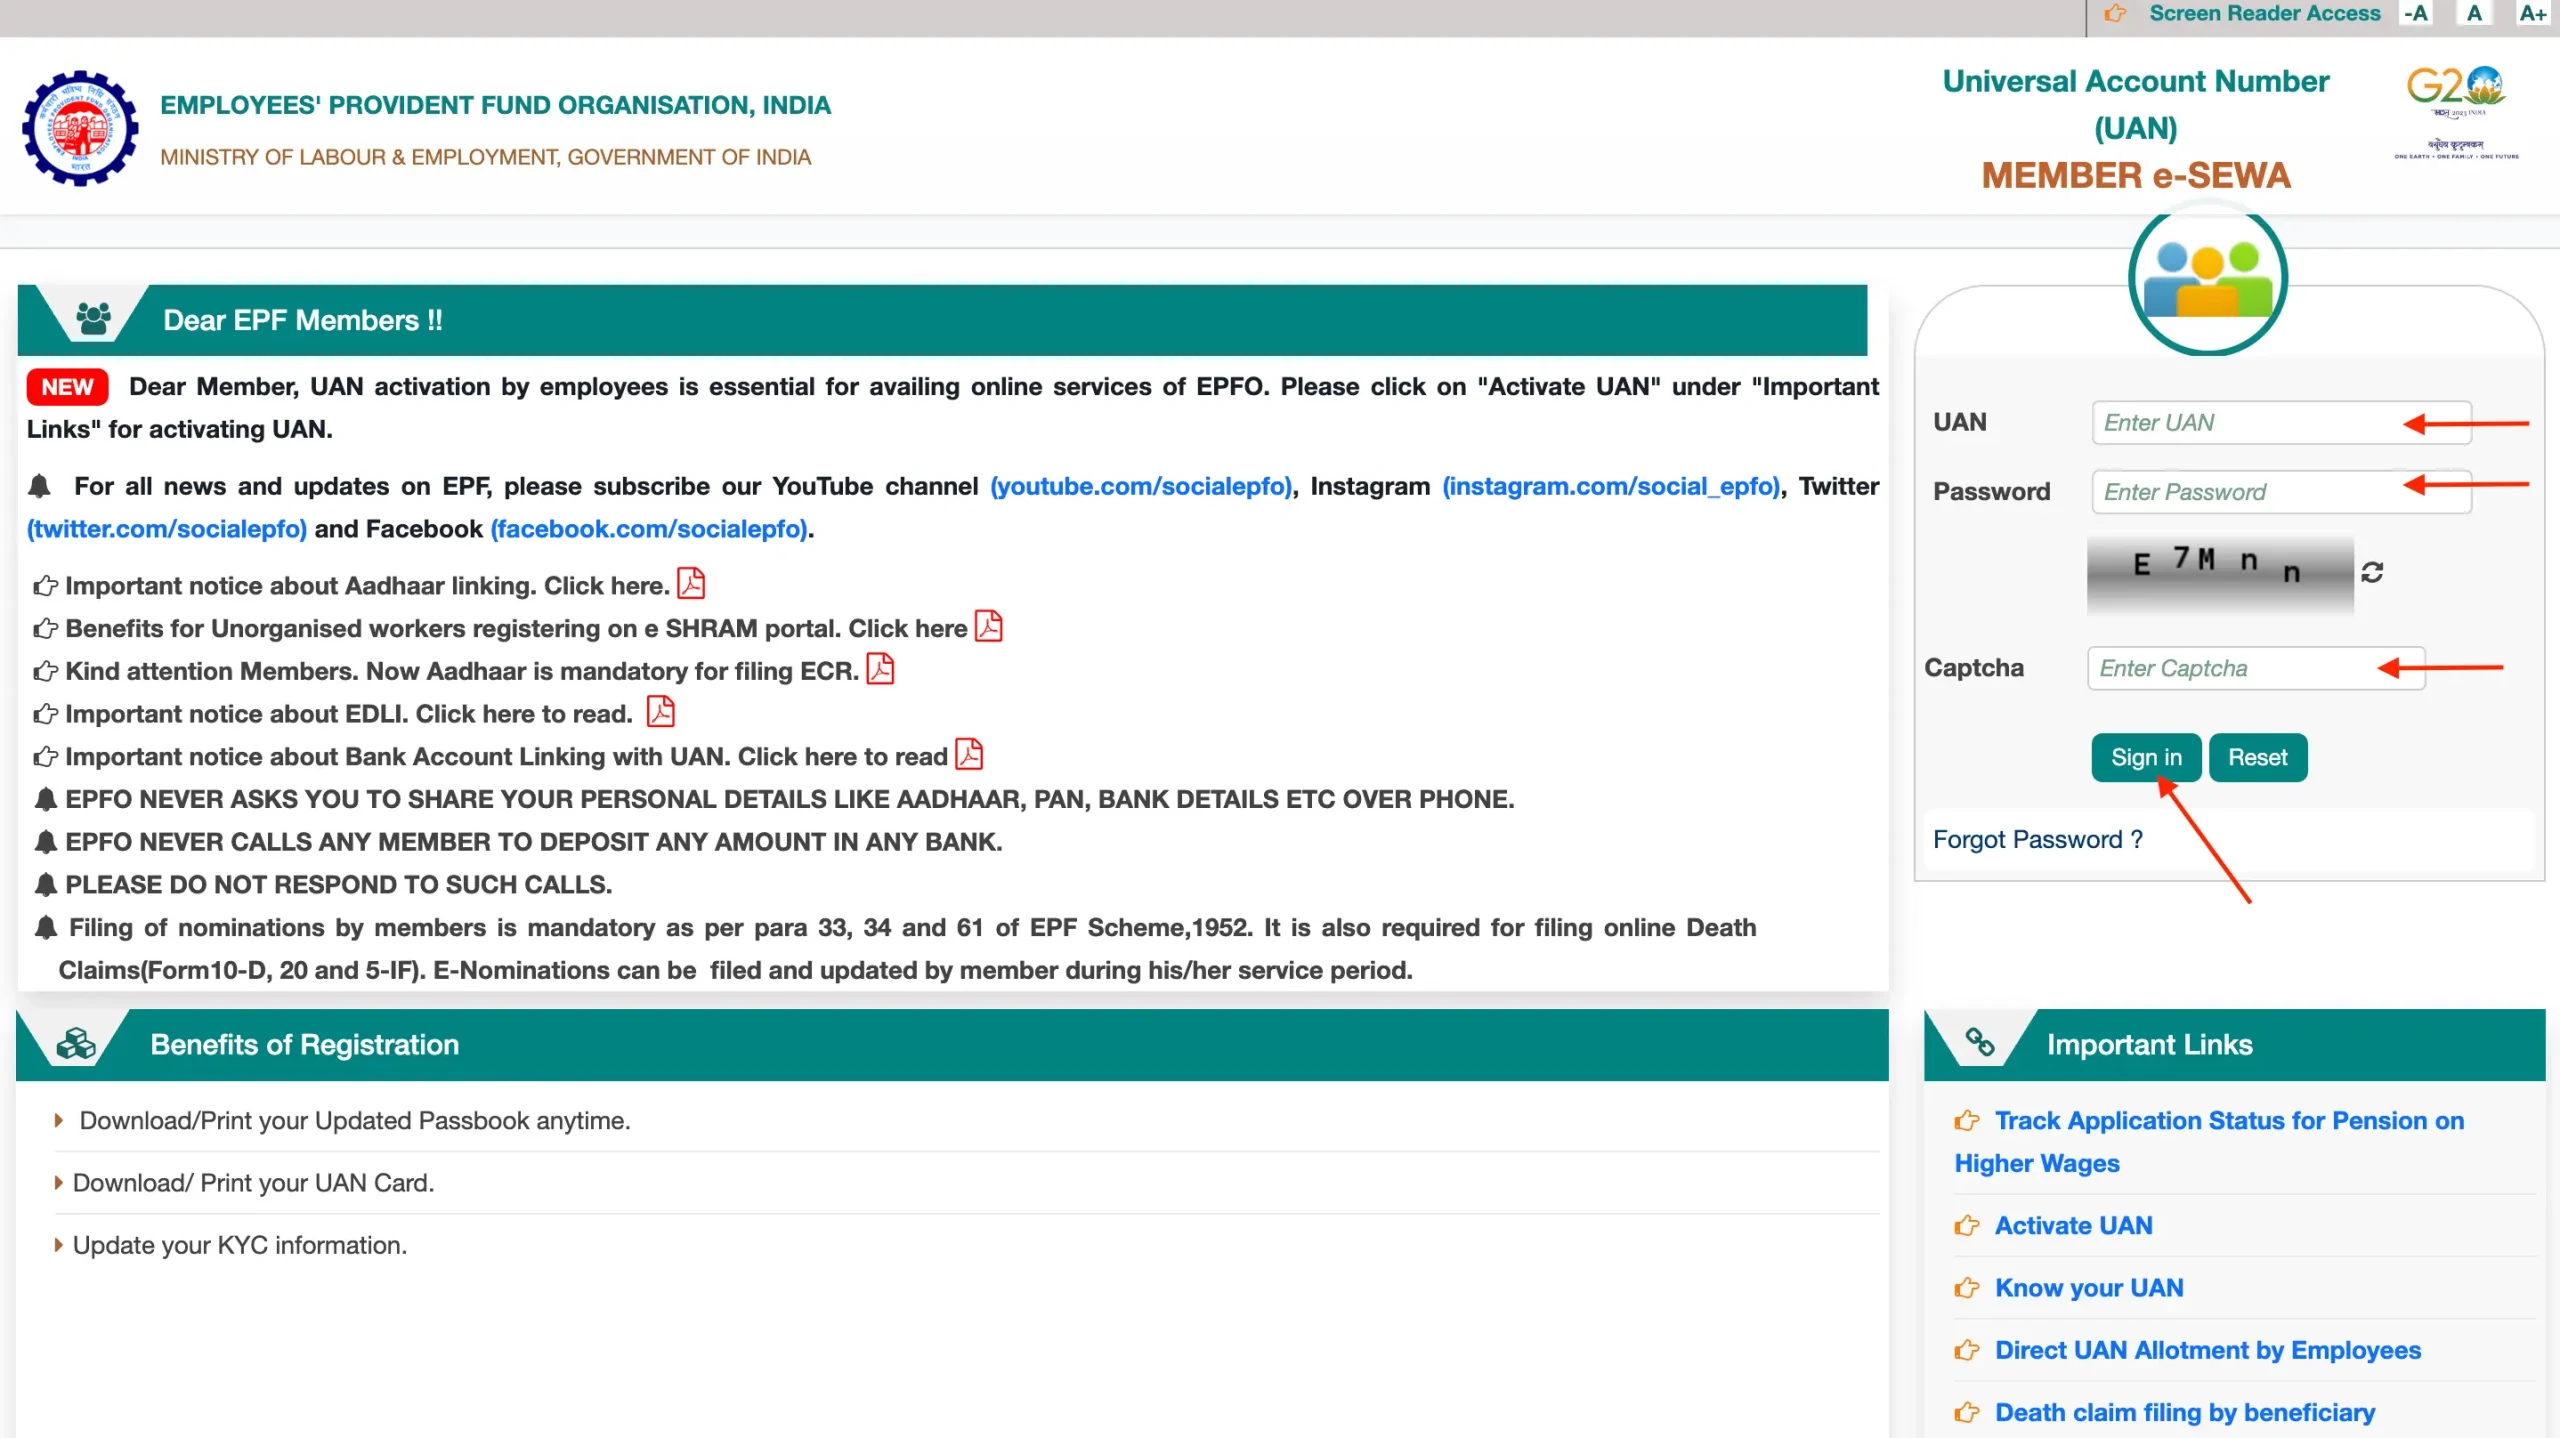Click the EPFO logo emblem
Screen dimensions: 2560x1438
click(x=80, y=128)
